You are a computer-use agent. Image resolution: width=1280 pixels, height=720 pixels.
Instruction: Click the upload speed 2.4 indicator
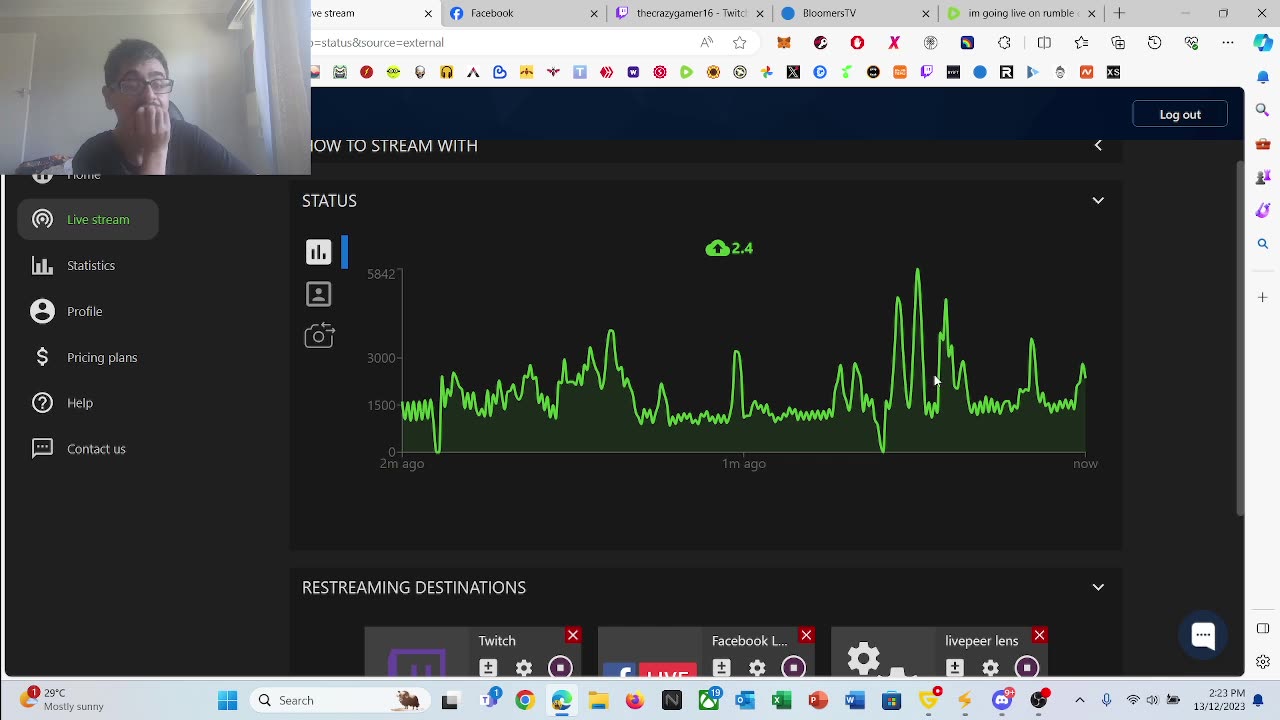pos(729,248)
